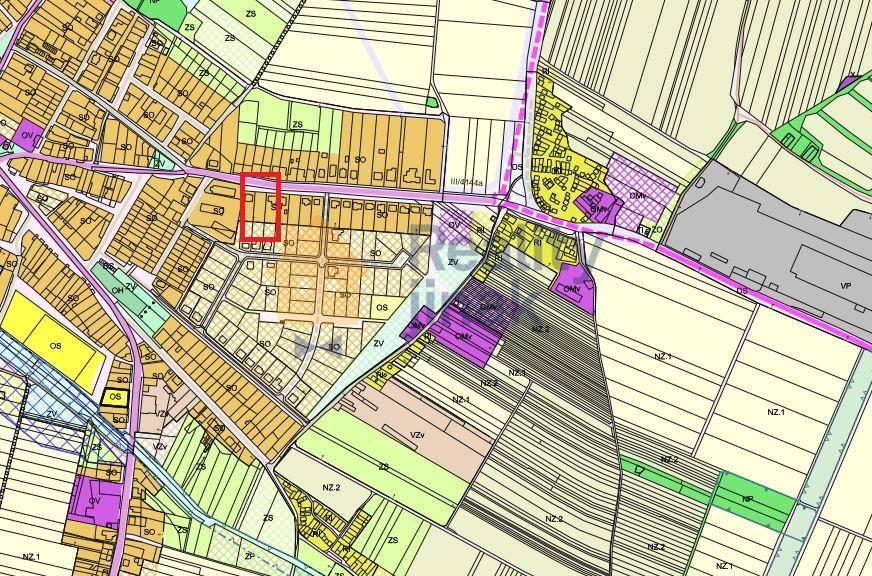Click the large purple OMv zone at center
This screenshot has height=576, width=872.
[463, 336]
